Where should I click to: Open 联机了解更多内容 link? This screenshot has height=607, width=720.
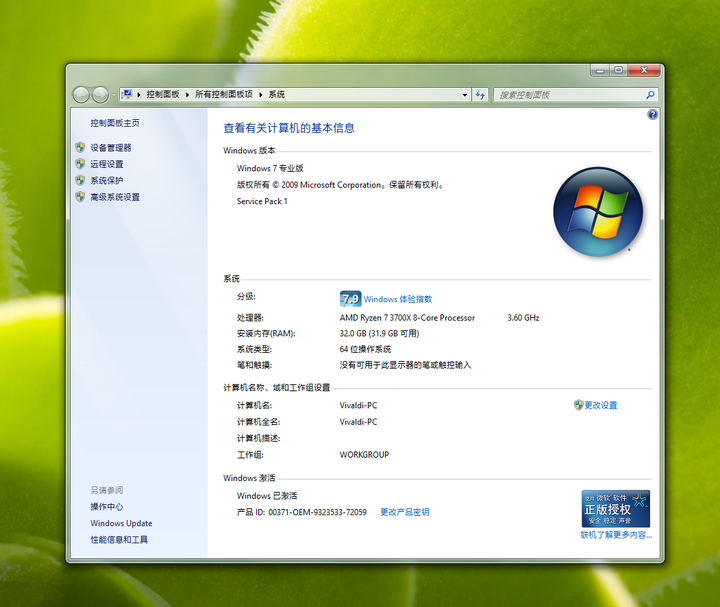click(616, 535)
